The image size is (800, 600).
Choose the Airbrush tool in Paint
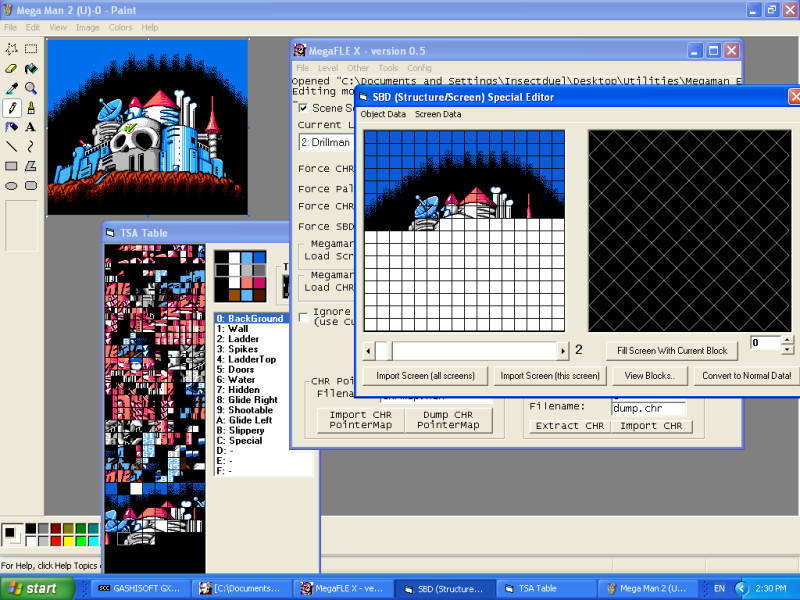(x=11, y=127)
